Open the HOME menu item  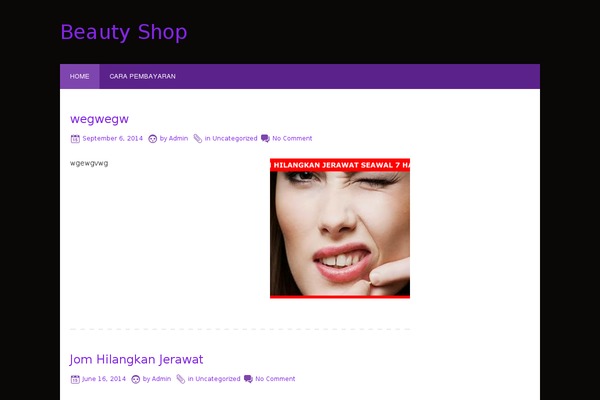(80, 77)
